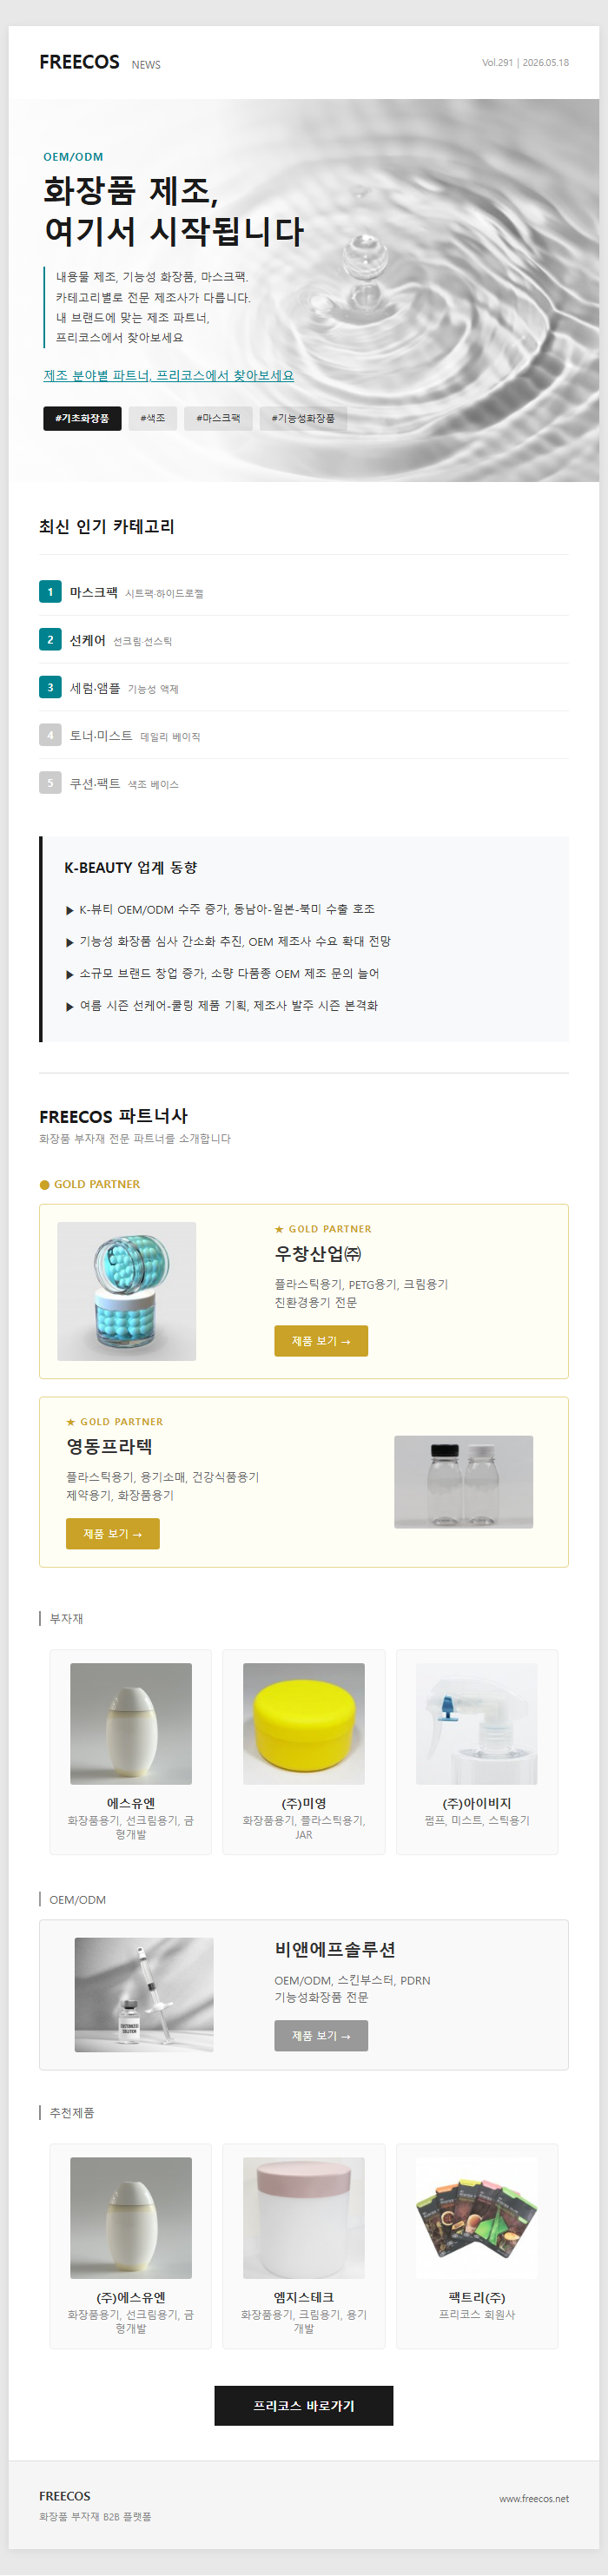The image size is (608, 2576).
Task: Open the 제조 분야별 파트너 link
Action: [168, 375]
